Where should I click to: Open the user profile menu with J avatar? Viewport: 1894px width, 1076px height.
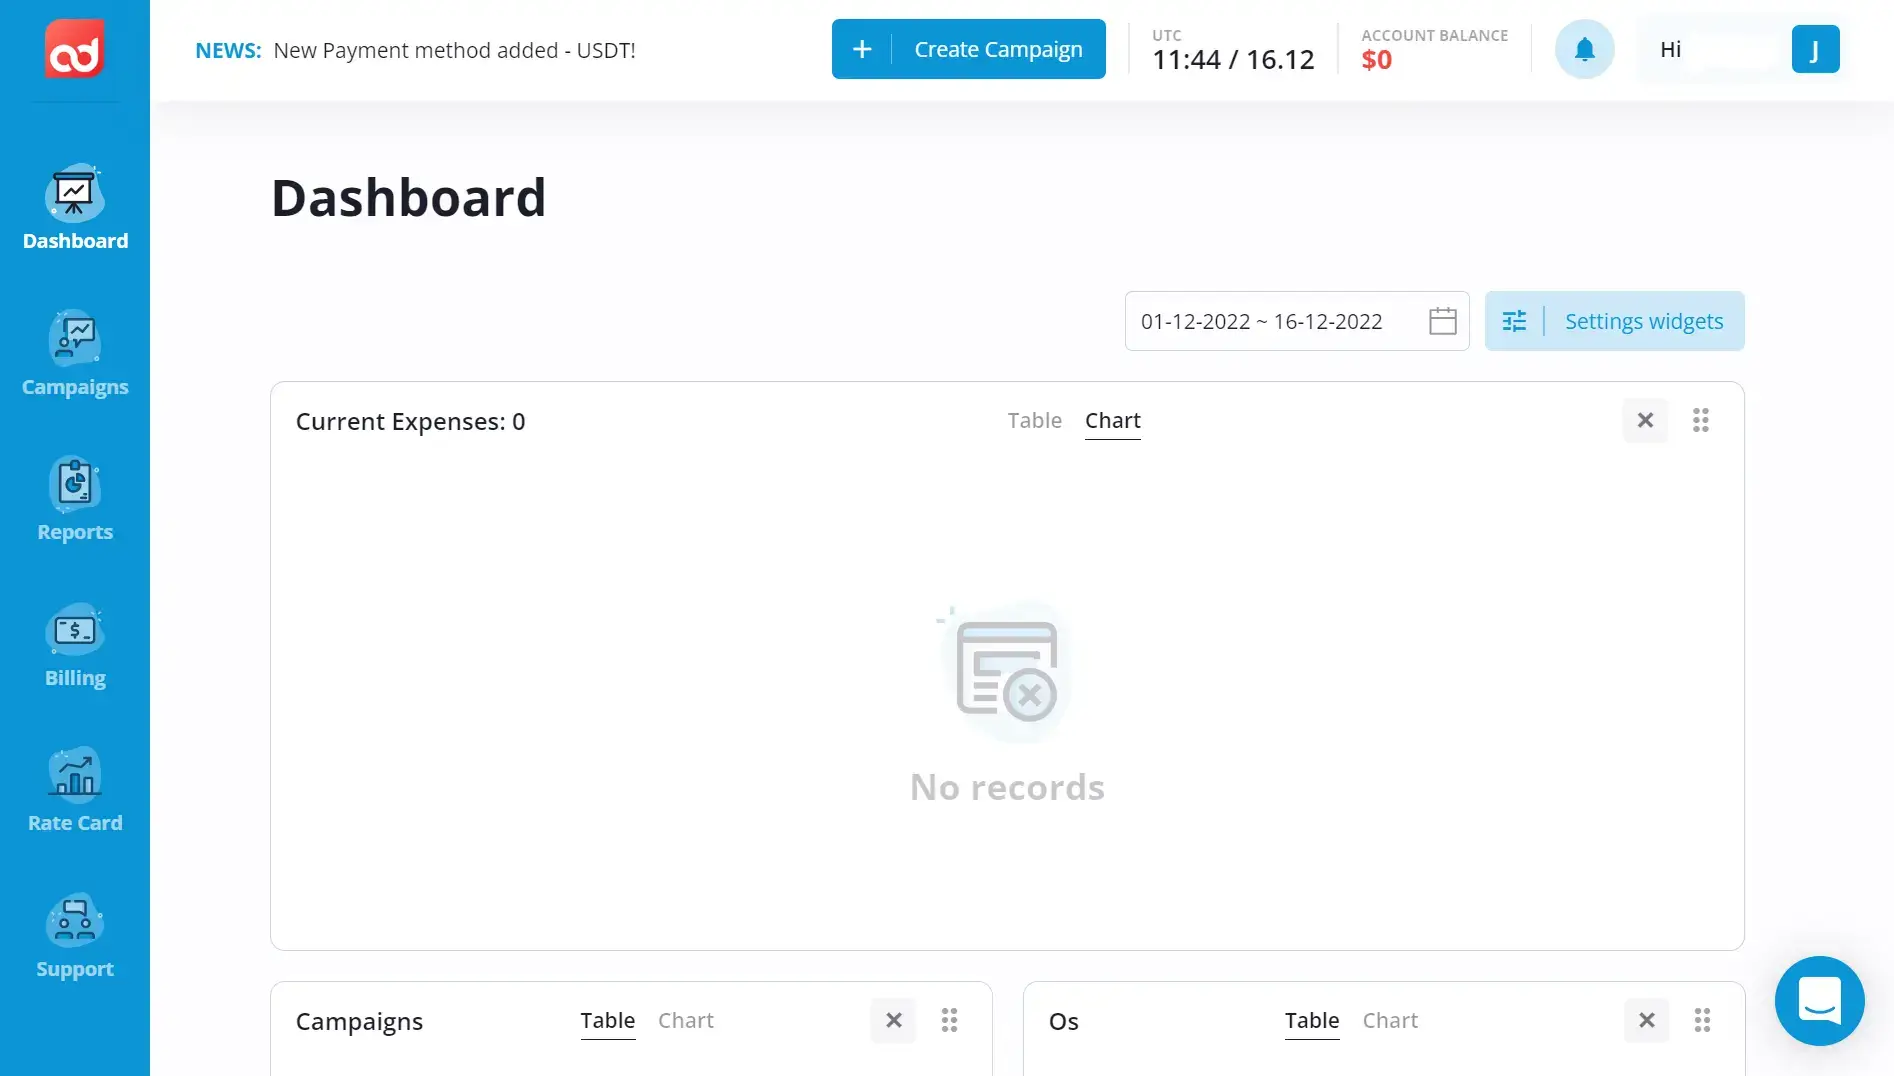coord(1815,49)
